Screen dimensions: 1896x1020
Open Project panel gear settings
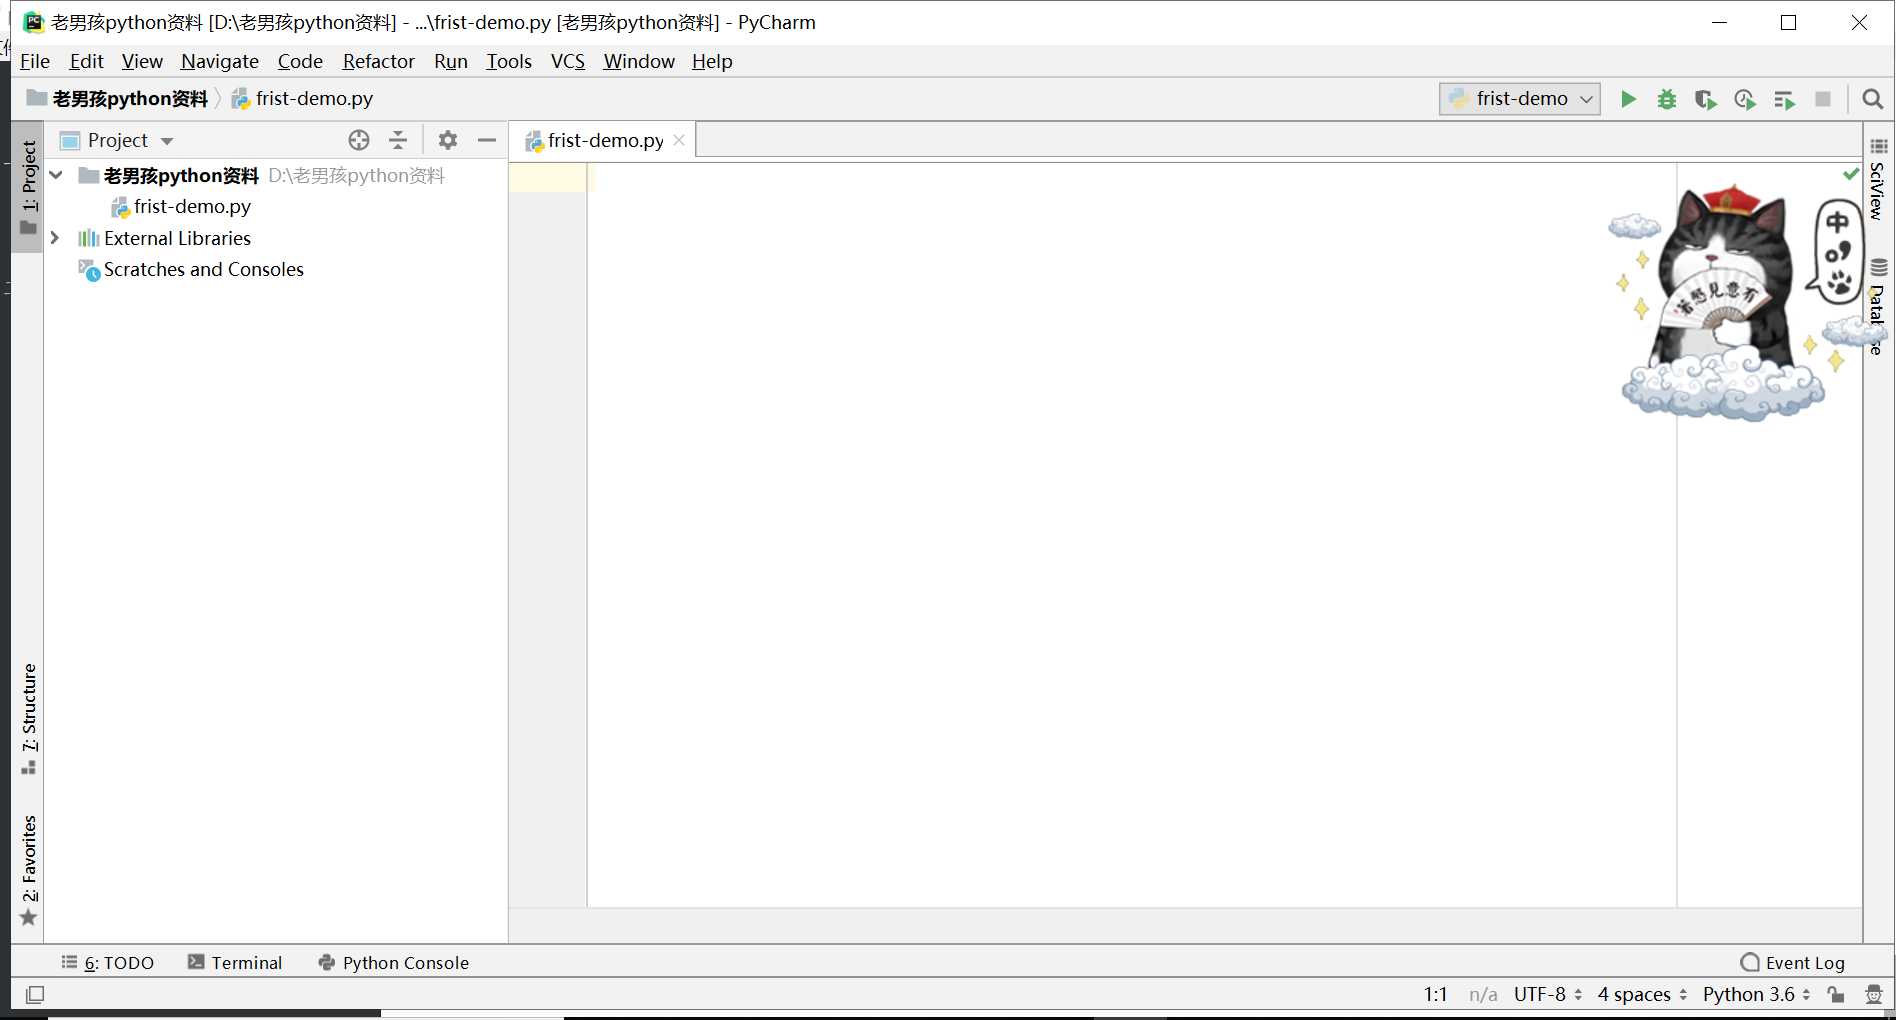coord(448,140)
